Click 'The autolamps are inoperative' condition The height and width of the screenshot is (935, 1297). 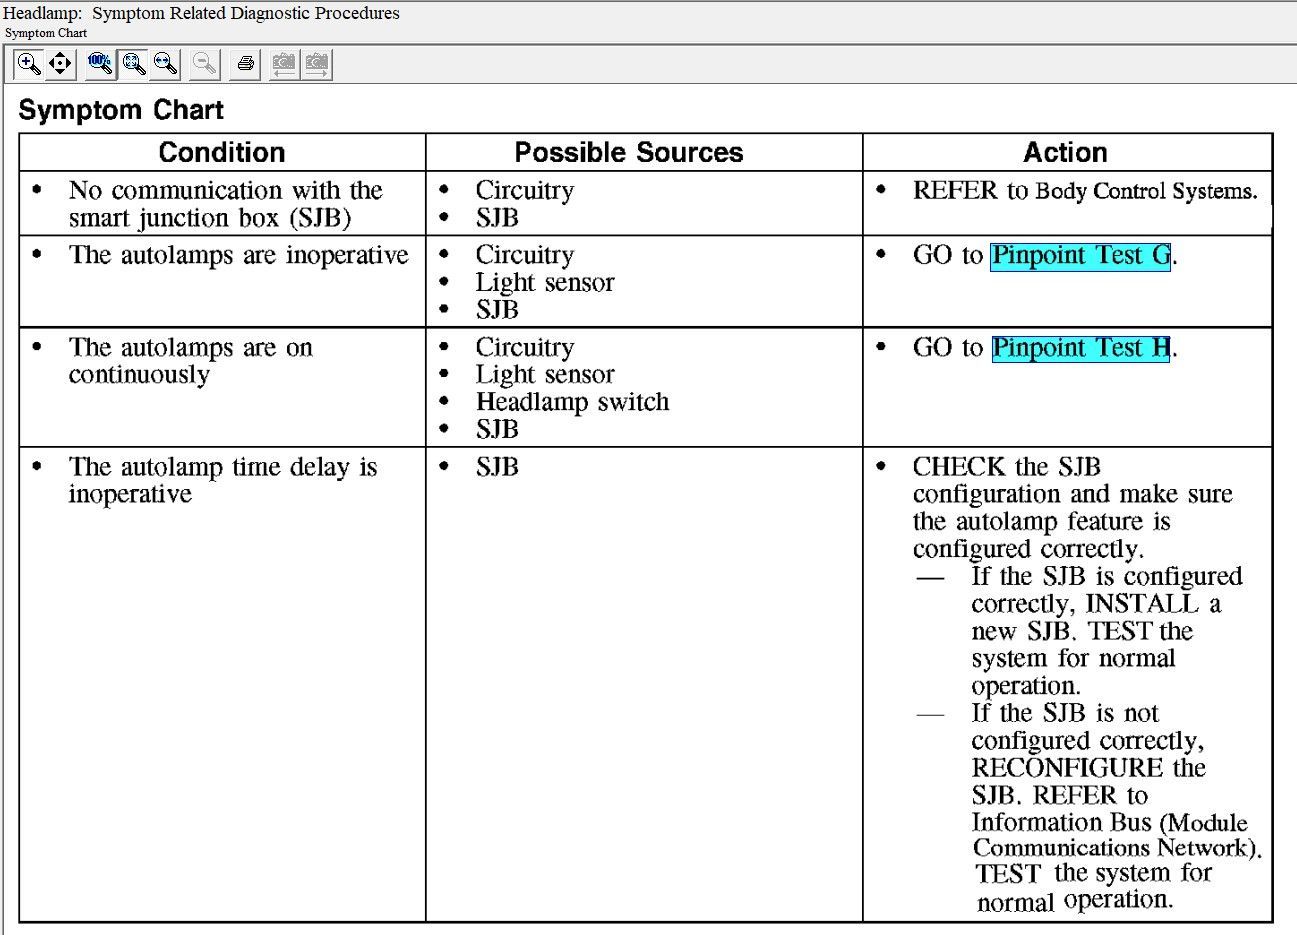238,256
